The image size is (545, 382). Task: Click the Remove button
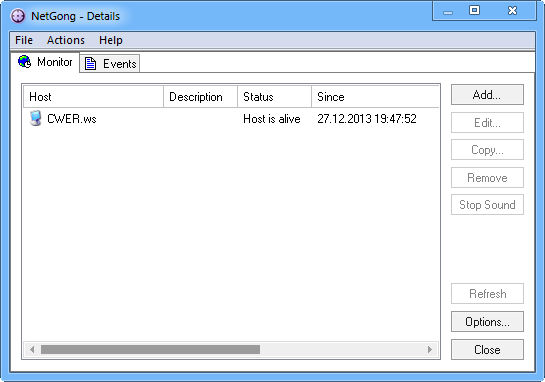click(x=487, y=178)
